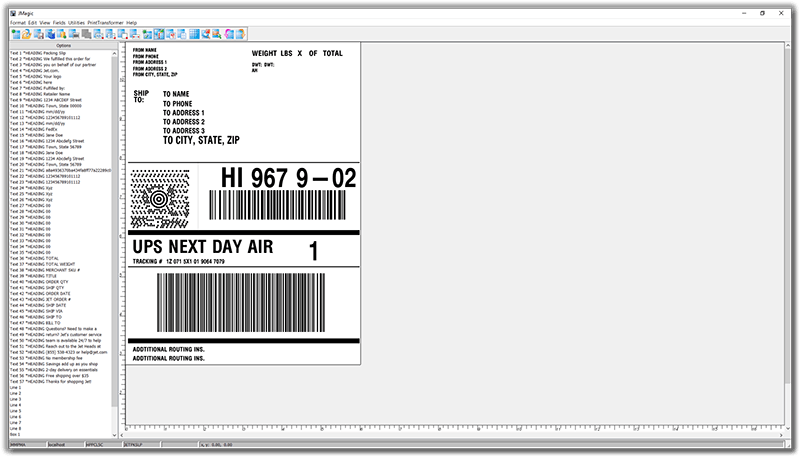
Task: Click canvas vertical scrollbar up arrow
Action: point(788,46)
